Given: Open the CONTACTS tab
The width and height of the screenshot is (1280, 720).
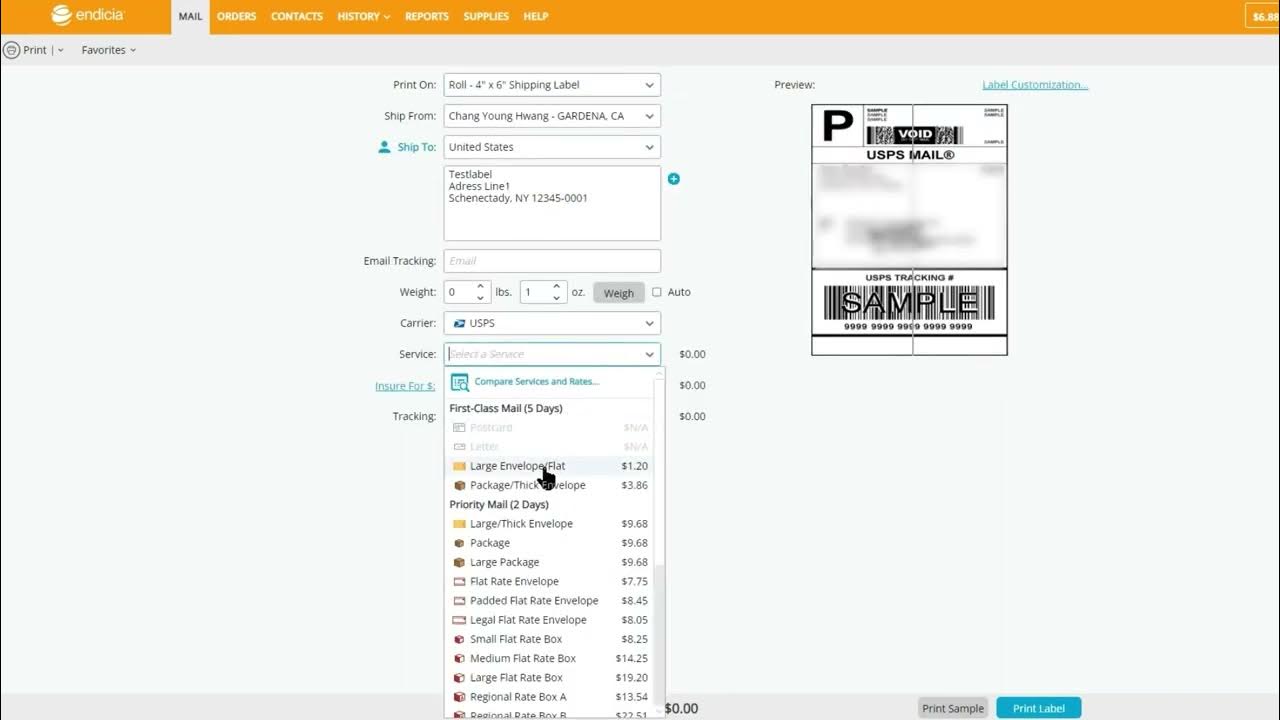Looking at the screenshot, I should pyautogui.click(x=297, y=16).
